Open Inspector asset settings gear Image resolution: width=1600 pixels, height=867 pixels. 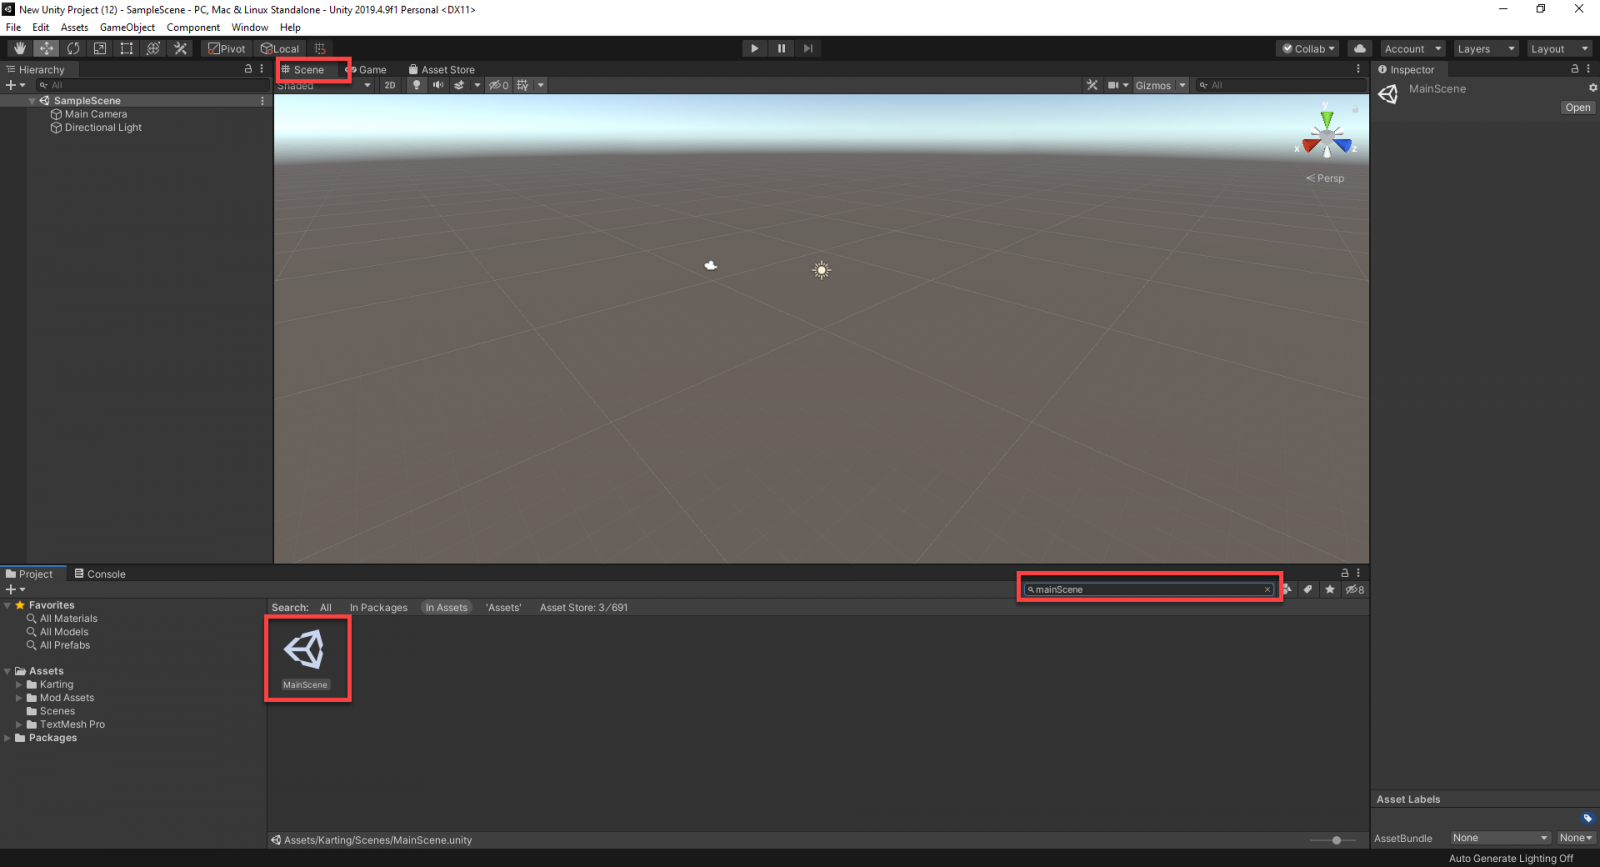[x=1593, y=88]
